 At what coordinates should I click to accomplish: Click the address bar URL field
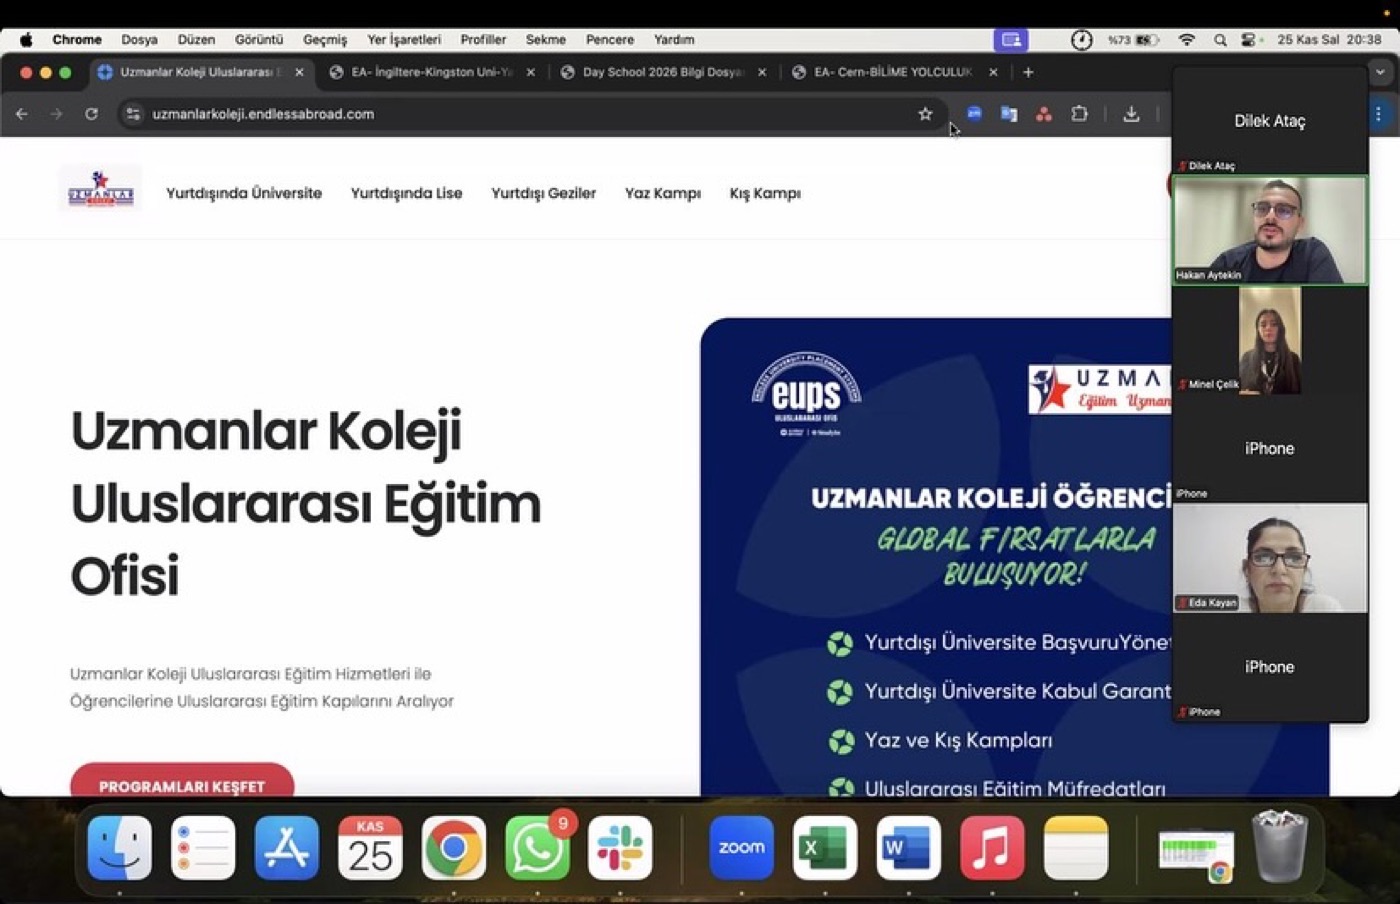pyautogui.click(x=530, y=114)
